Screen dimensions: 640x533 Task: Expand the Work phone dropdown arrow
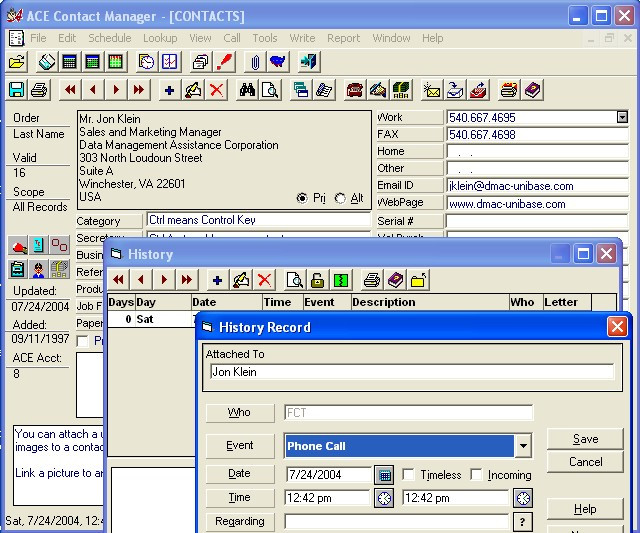pos(622,118)
